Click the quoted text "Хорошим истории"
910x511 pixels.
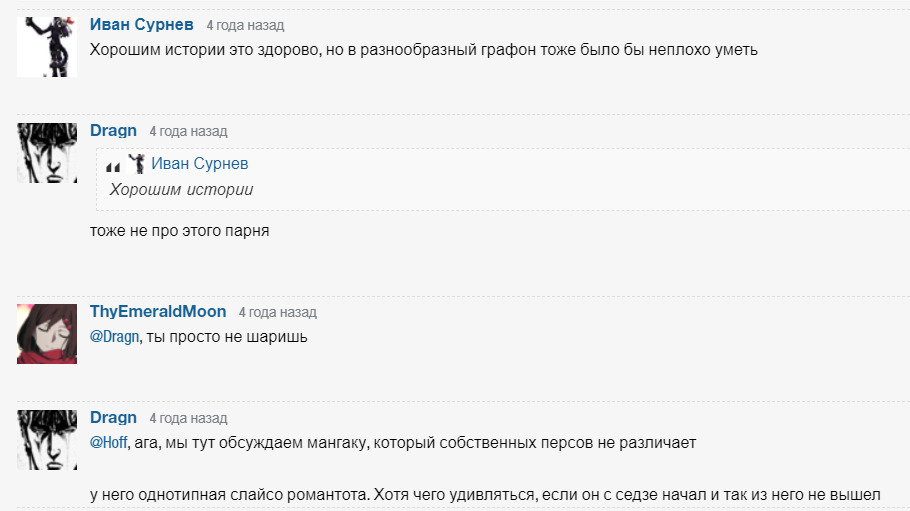181,190
